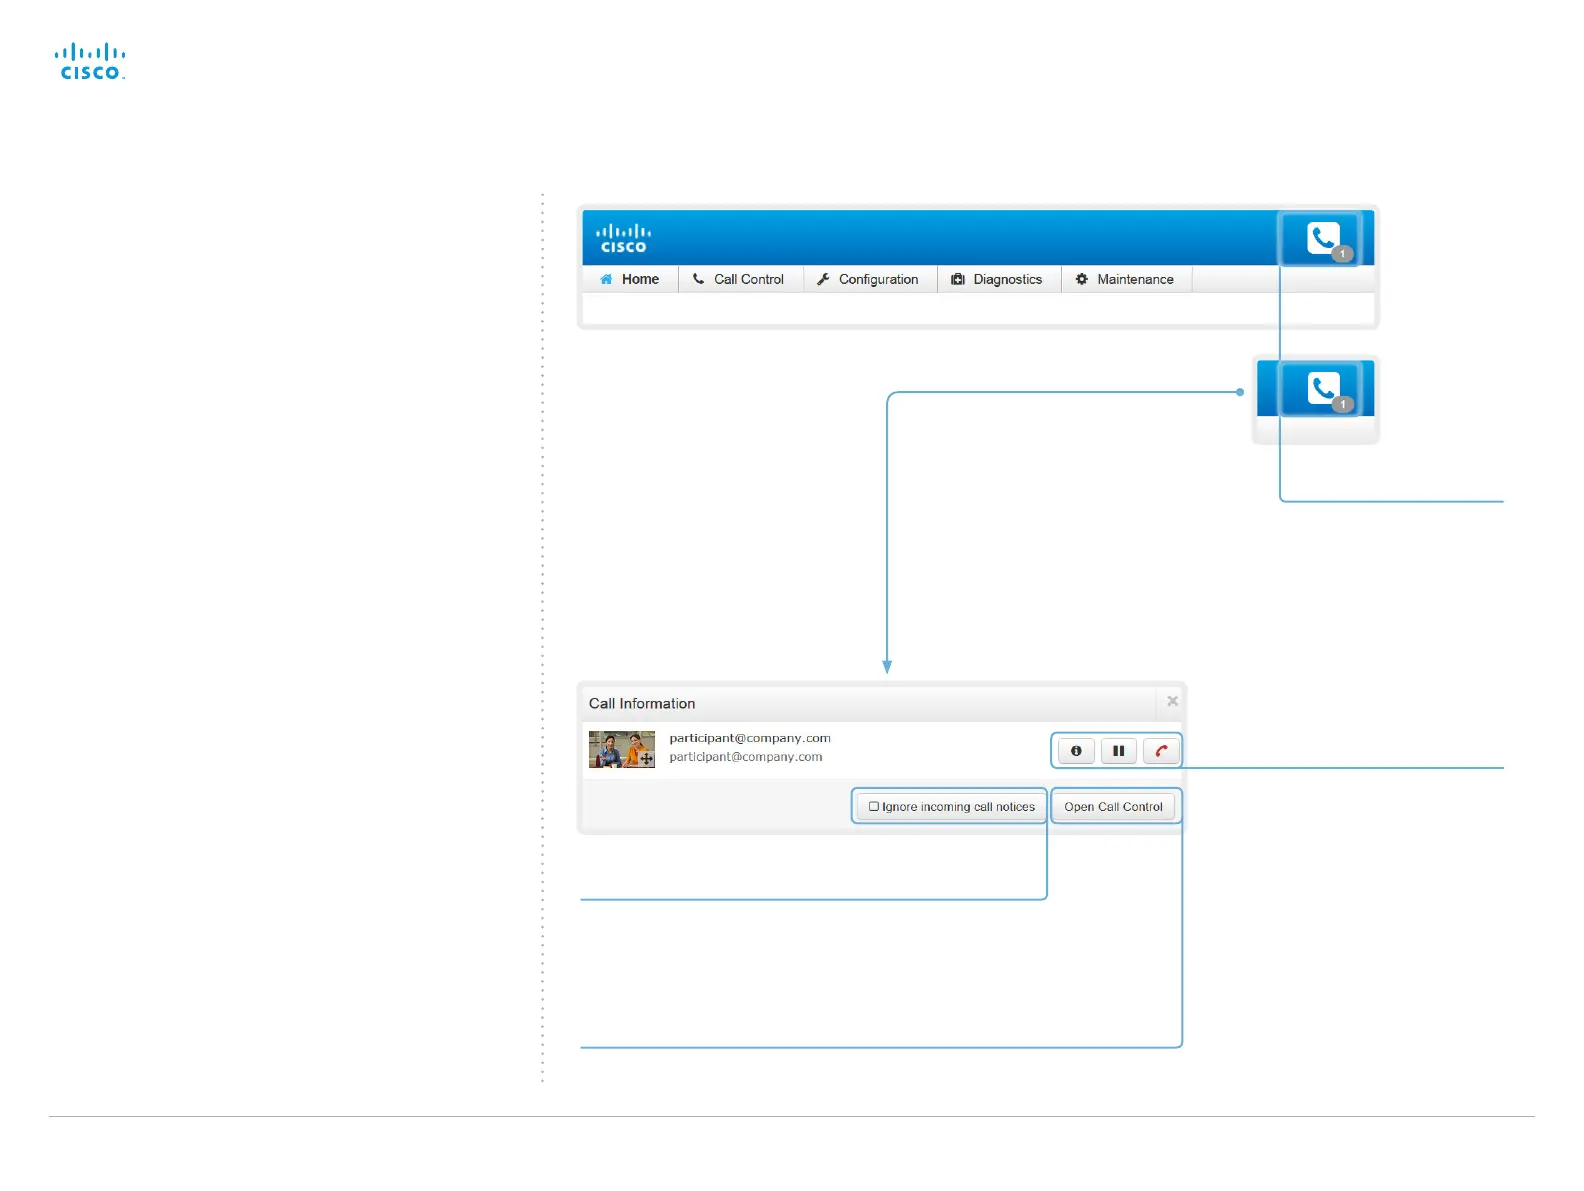Click the first participant@company.com name text

tap(750, 738)
